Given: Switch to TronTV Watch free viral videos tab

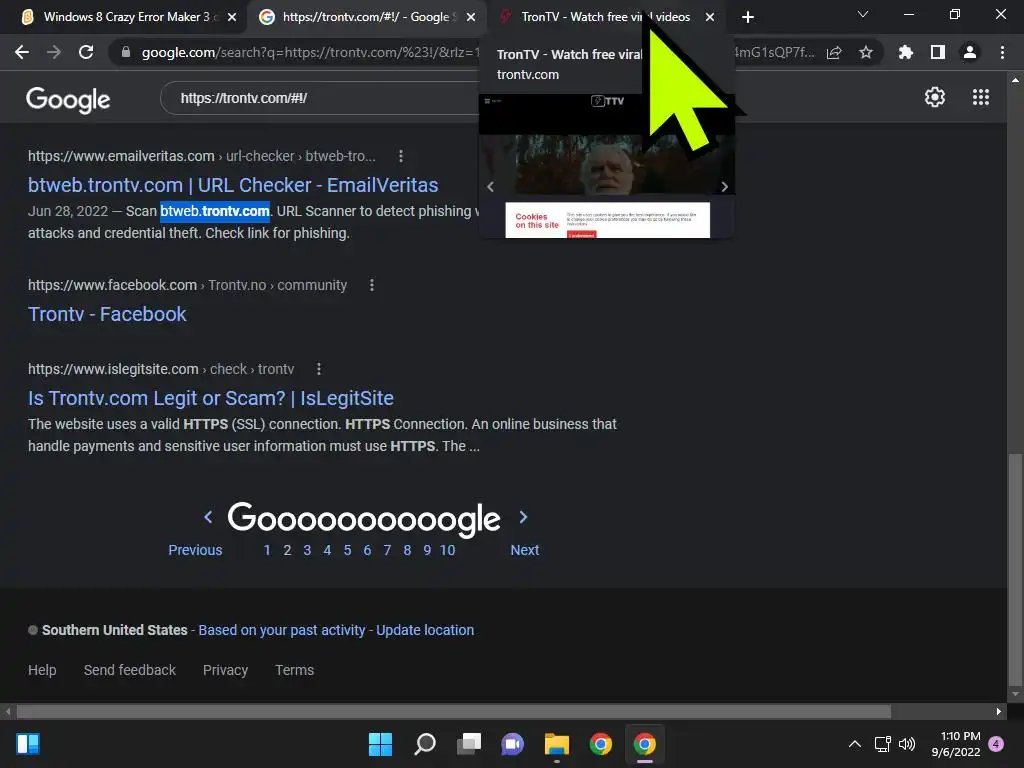Looking at the screenshot, I should [x=605, y=17].
